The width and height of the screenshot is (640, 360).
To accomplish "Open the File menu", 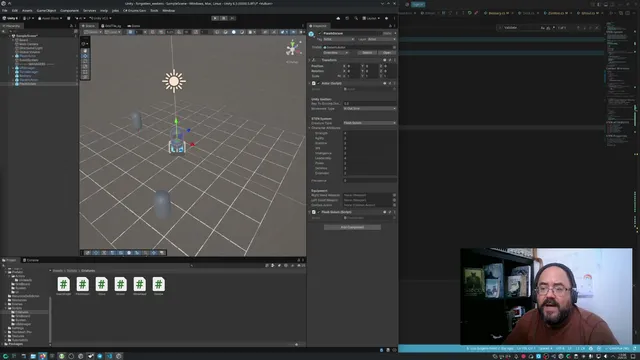I will (5, 11).
